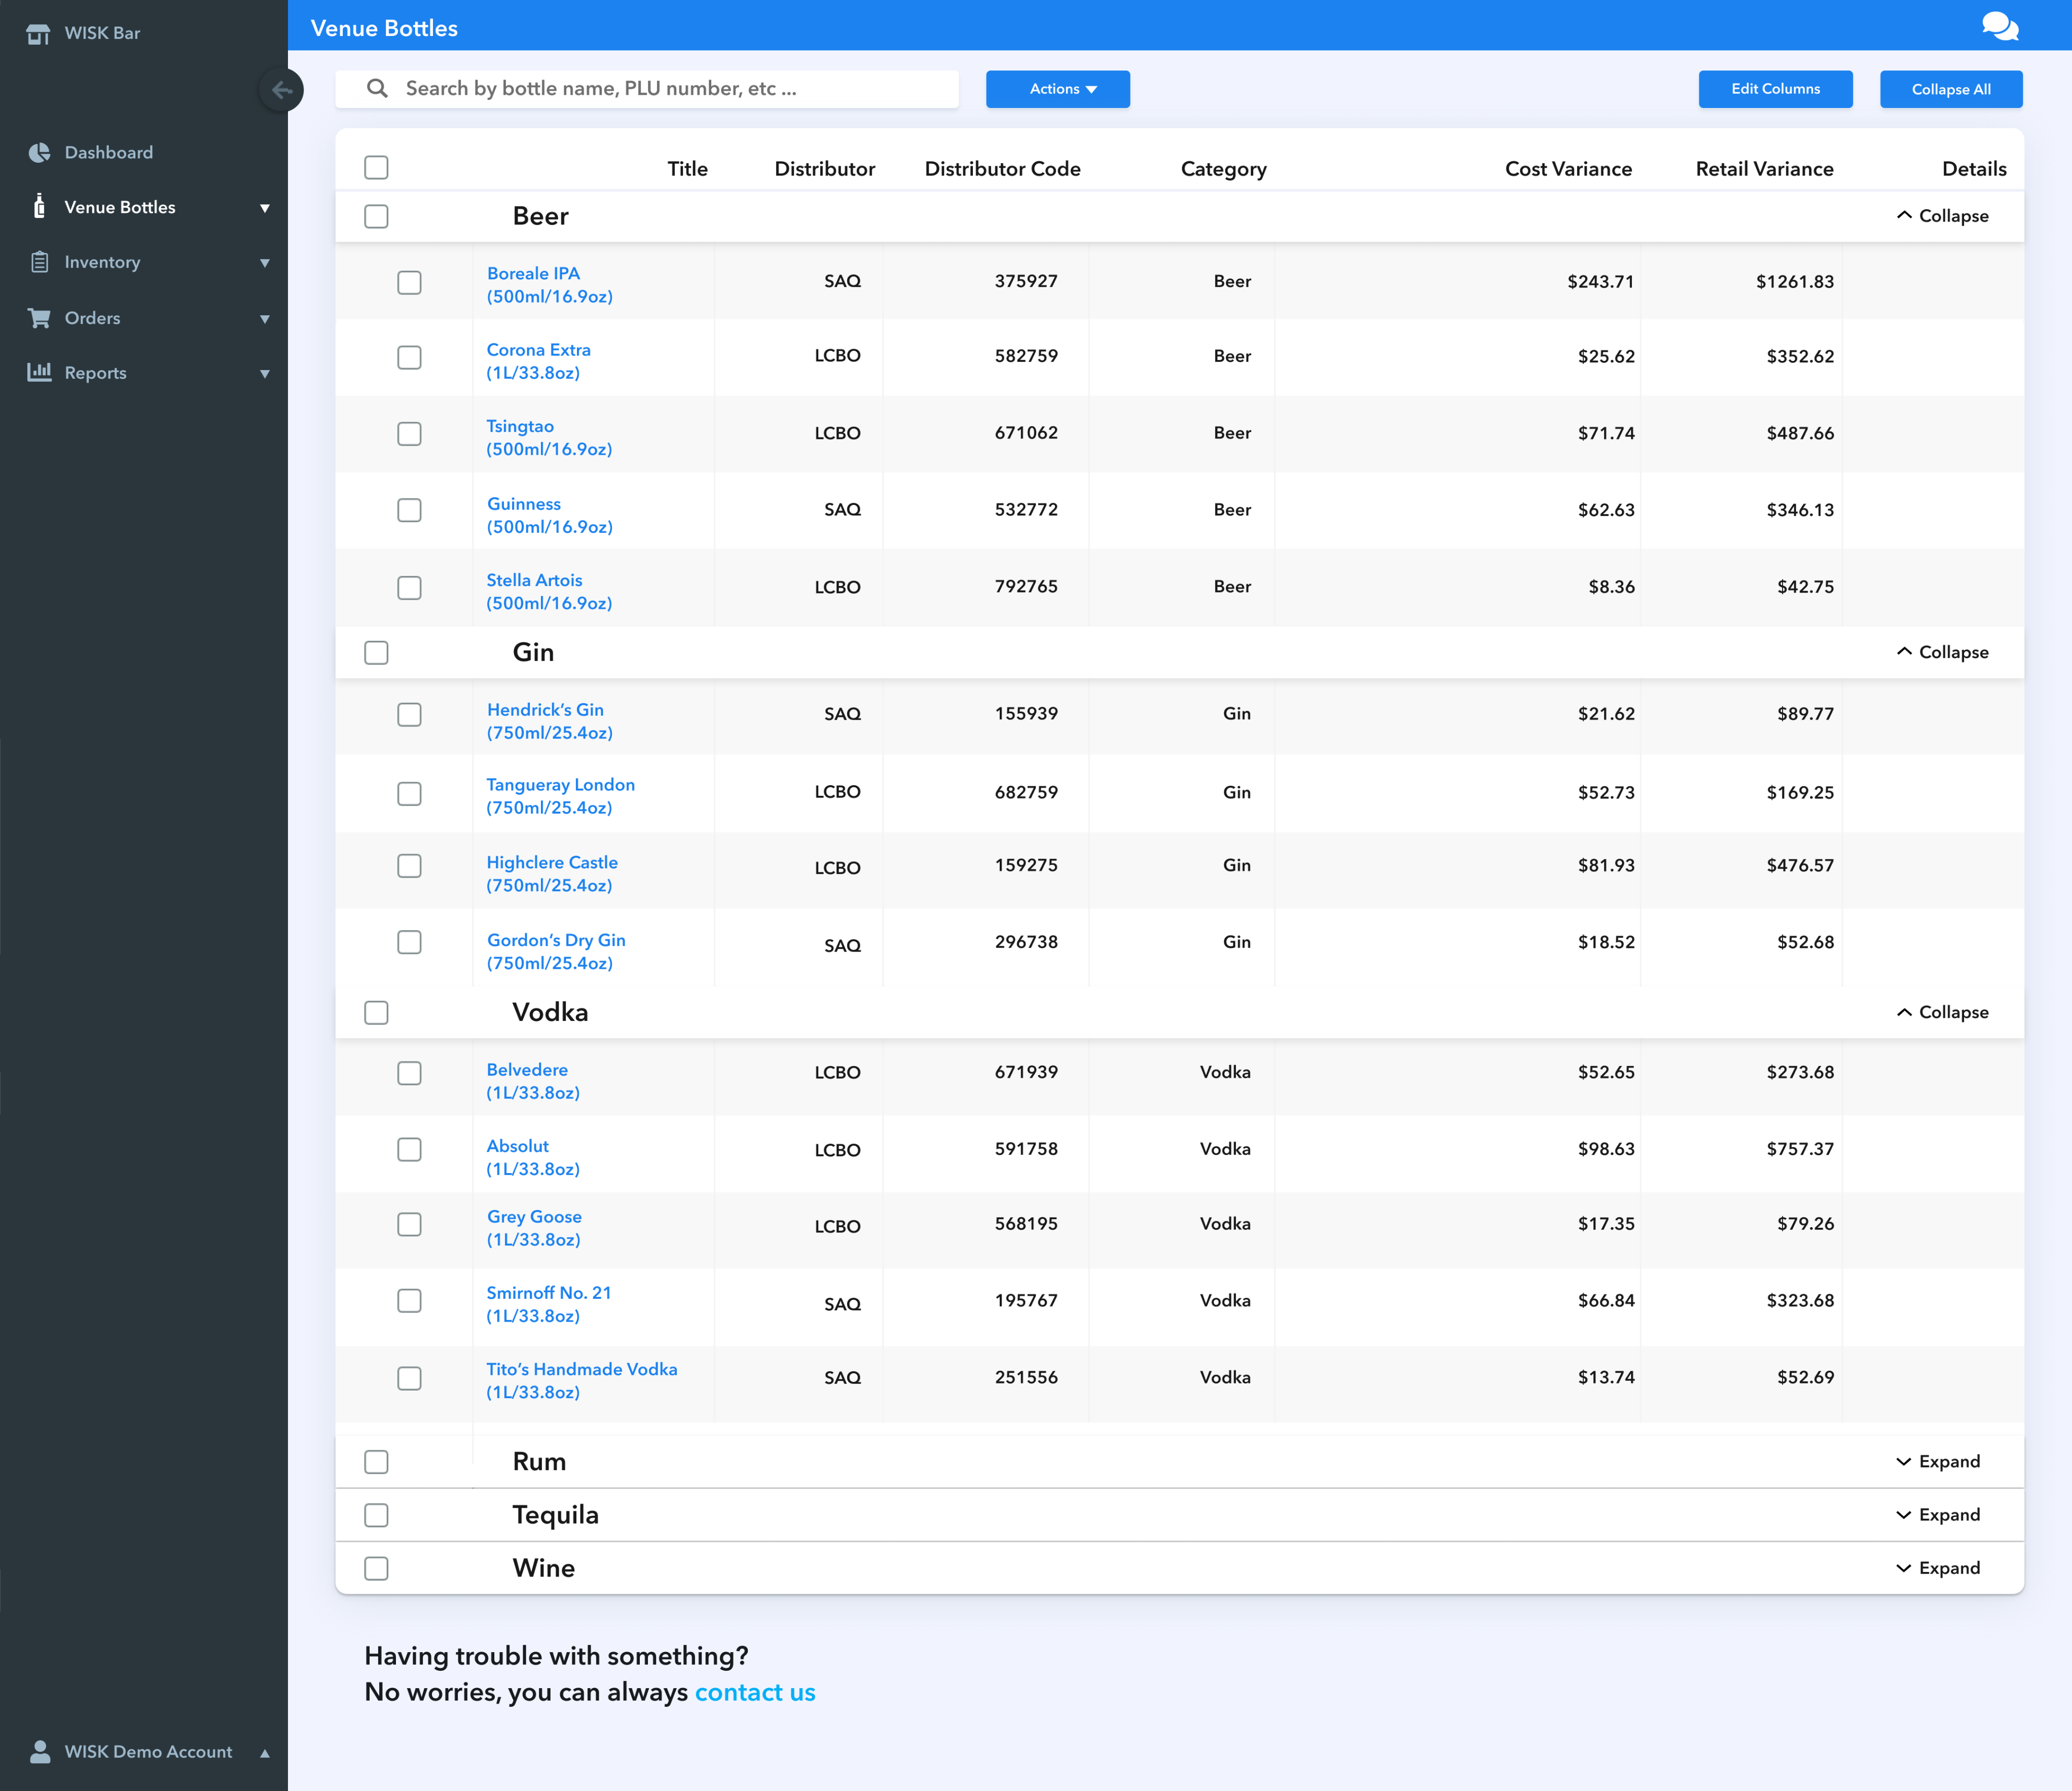Screen dimensions: 2072x1791
Task: Open Inventory in sidebar
Action: (x=102, y=262)
